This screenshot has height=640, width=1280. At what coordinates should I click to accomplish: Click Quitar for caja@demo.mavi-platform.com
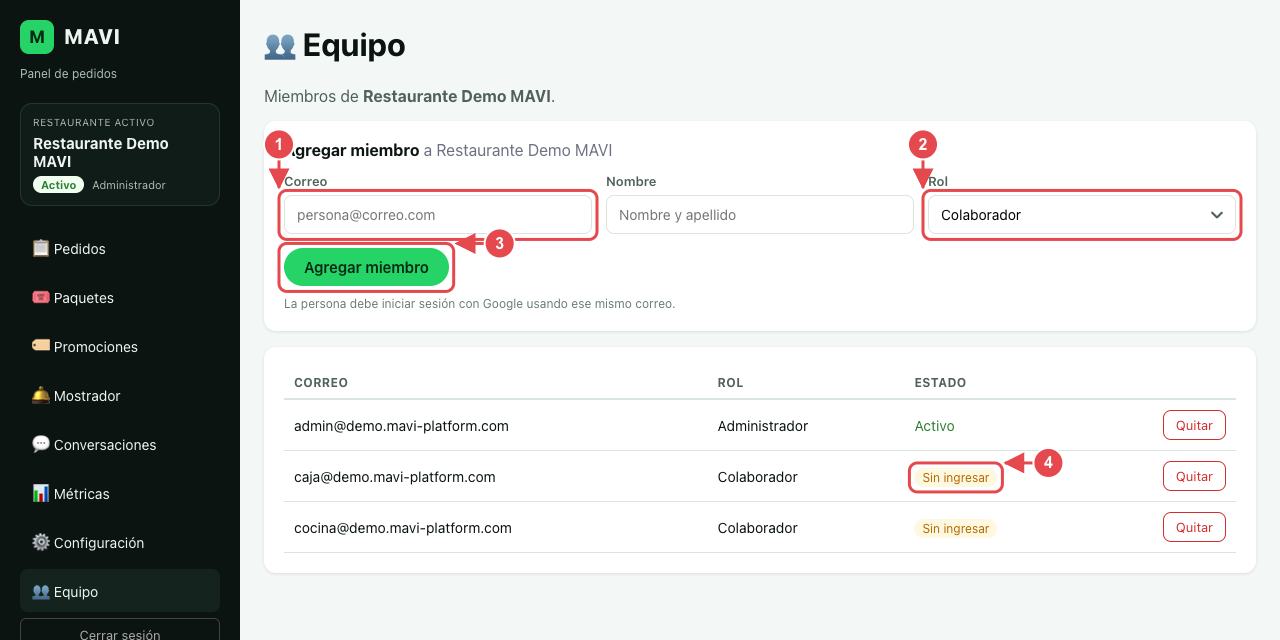pyautogui.click(x=1194, y=476)
